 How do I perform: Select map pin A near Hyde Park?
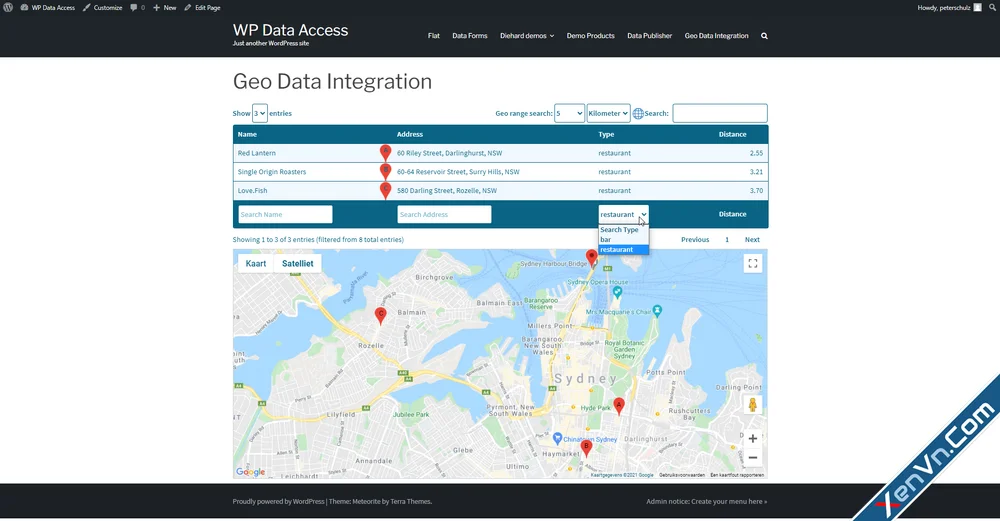click(619, 406)
